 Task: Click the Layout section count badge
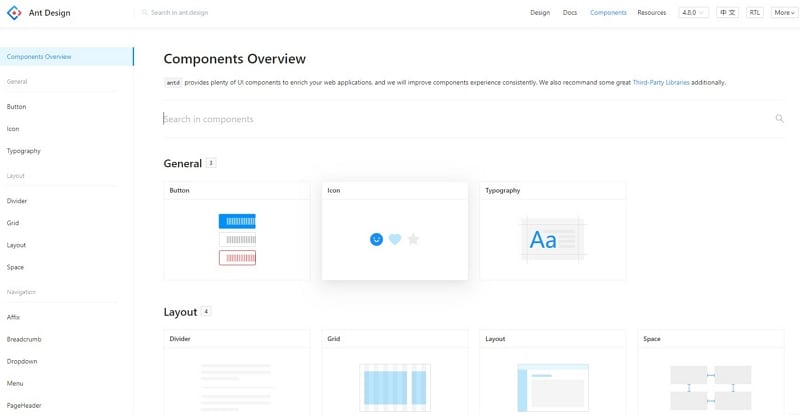click(206, 311)
